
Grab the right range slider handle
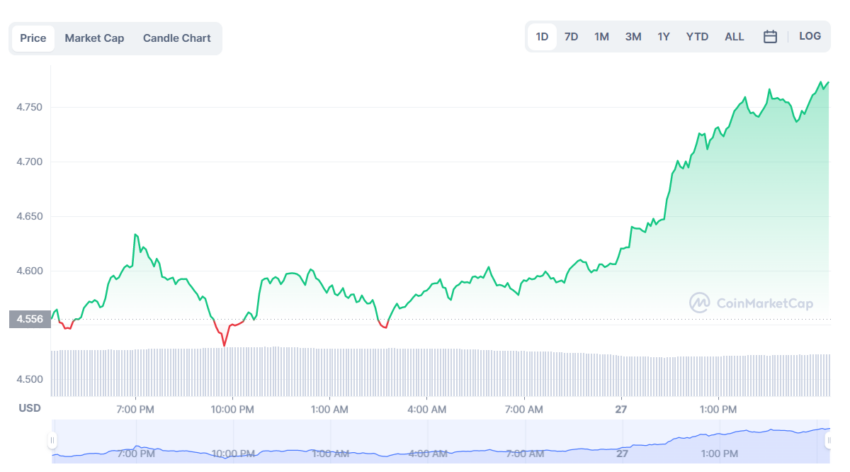pyautogui.click(x=828, y=441)
